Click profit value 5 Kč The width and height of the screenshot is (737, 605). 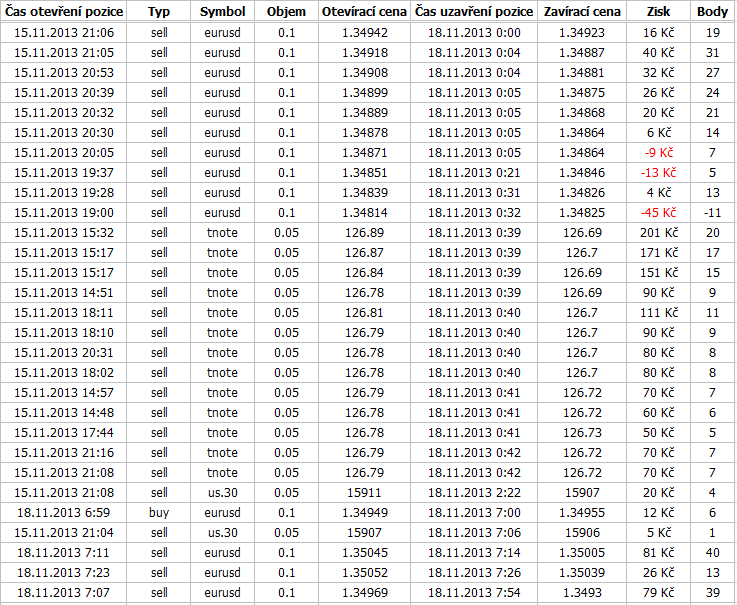pos(659,533)
